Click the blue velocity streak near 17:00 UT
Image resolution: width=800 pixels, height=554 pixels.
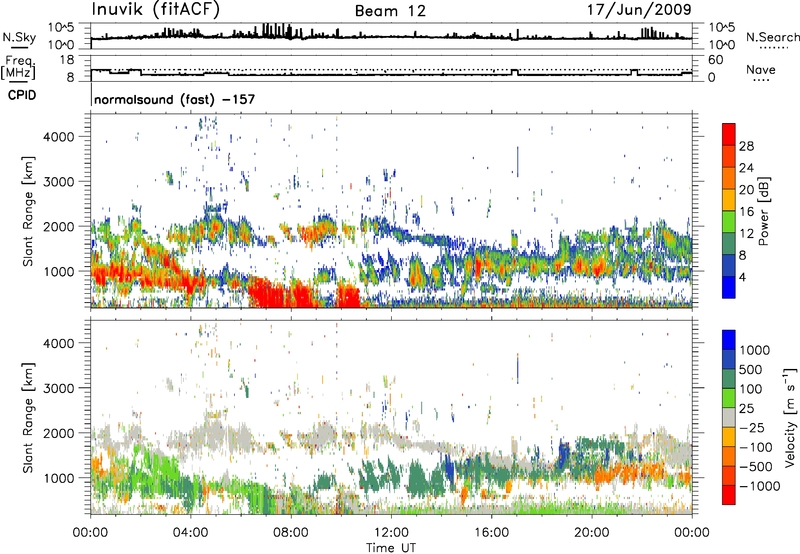point(517,368)
